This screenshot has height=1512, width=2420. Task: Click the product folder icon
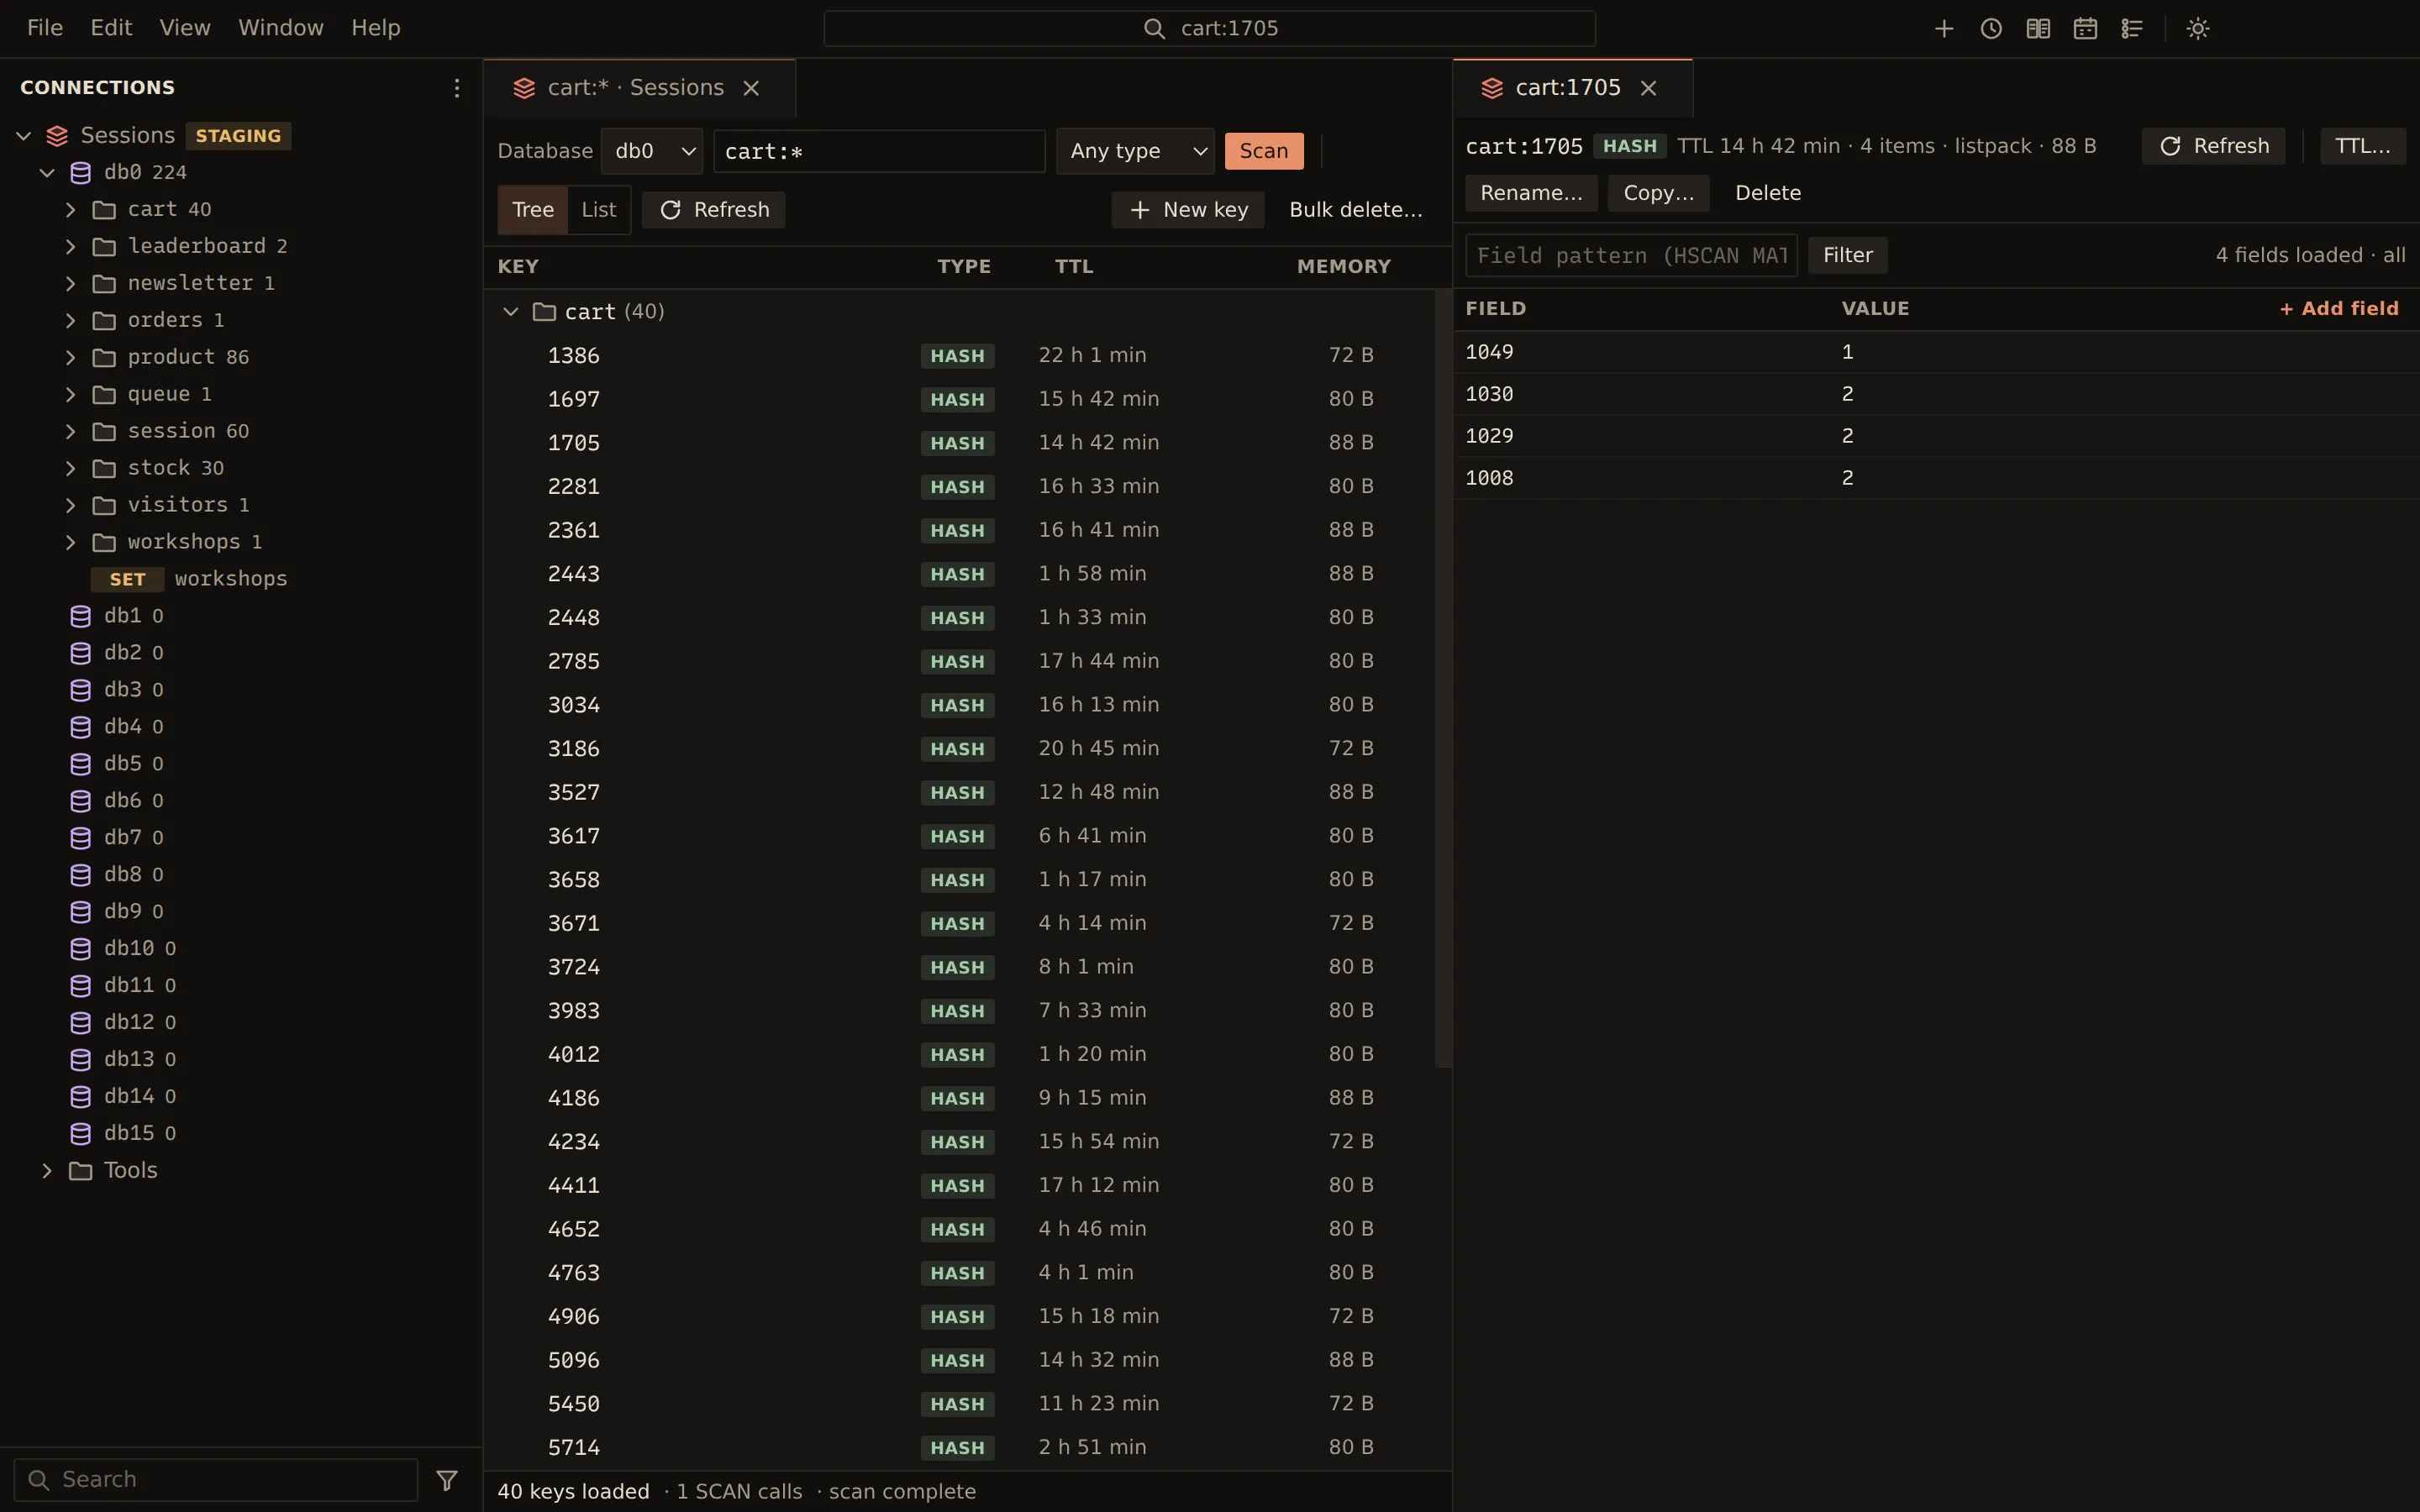pos(104,357)
